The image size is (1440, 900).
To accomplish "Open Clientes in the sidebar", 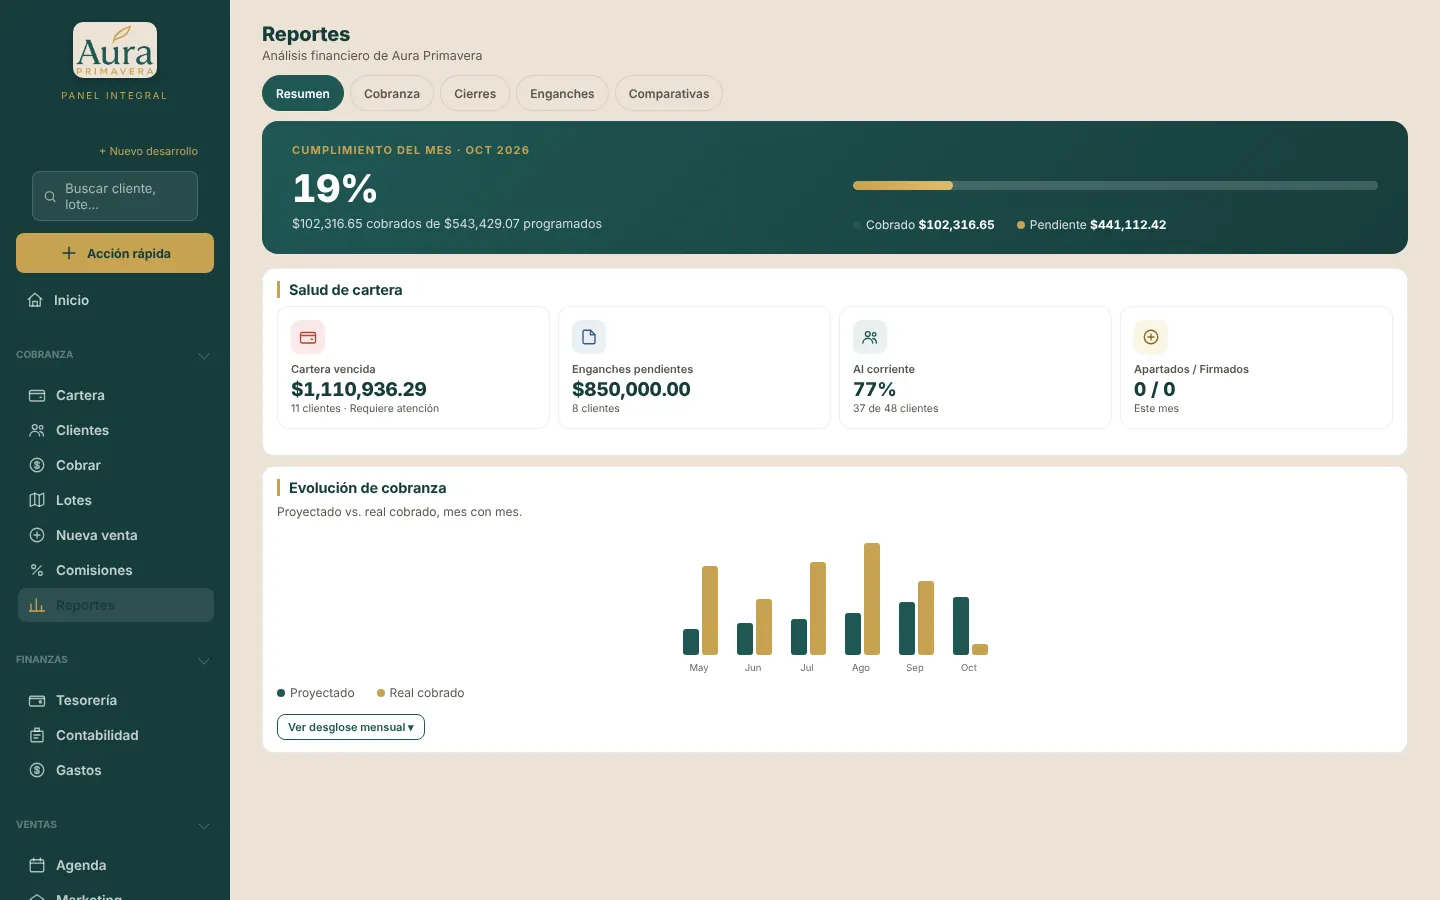I will pos(115,430).
